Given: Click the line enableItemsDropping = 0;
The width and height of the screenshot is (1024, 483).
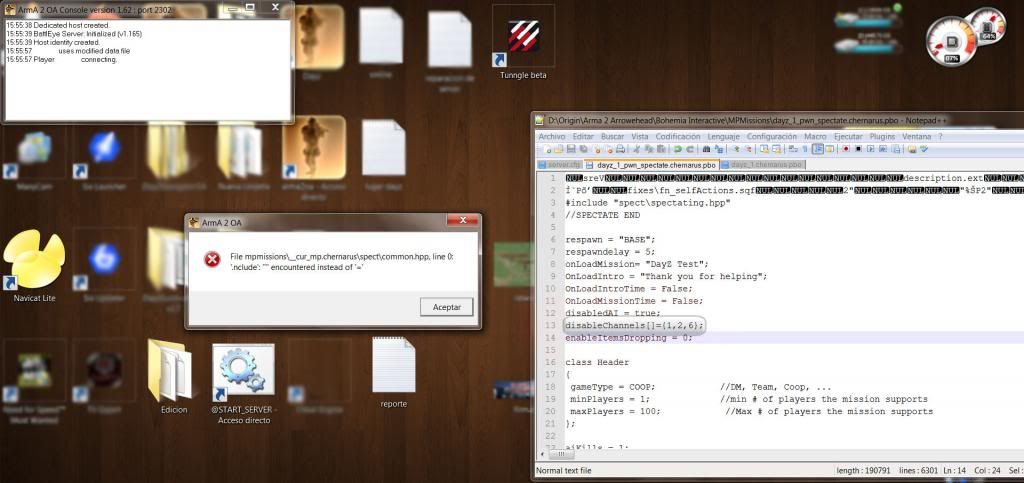Looking at the screenshot, I should 628,337.
